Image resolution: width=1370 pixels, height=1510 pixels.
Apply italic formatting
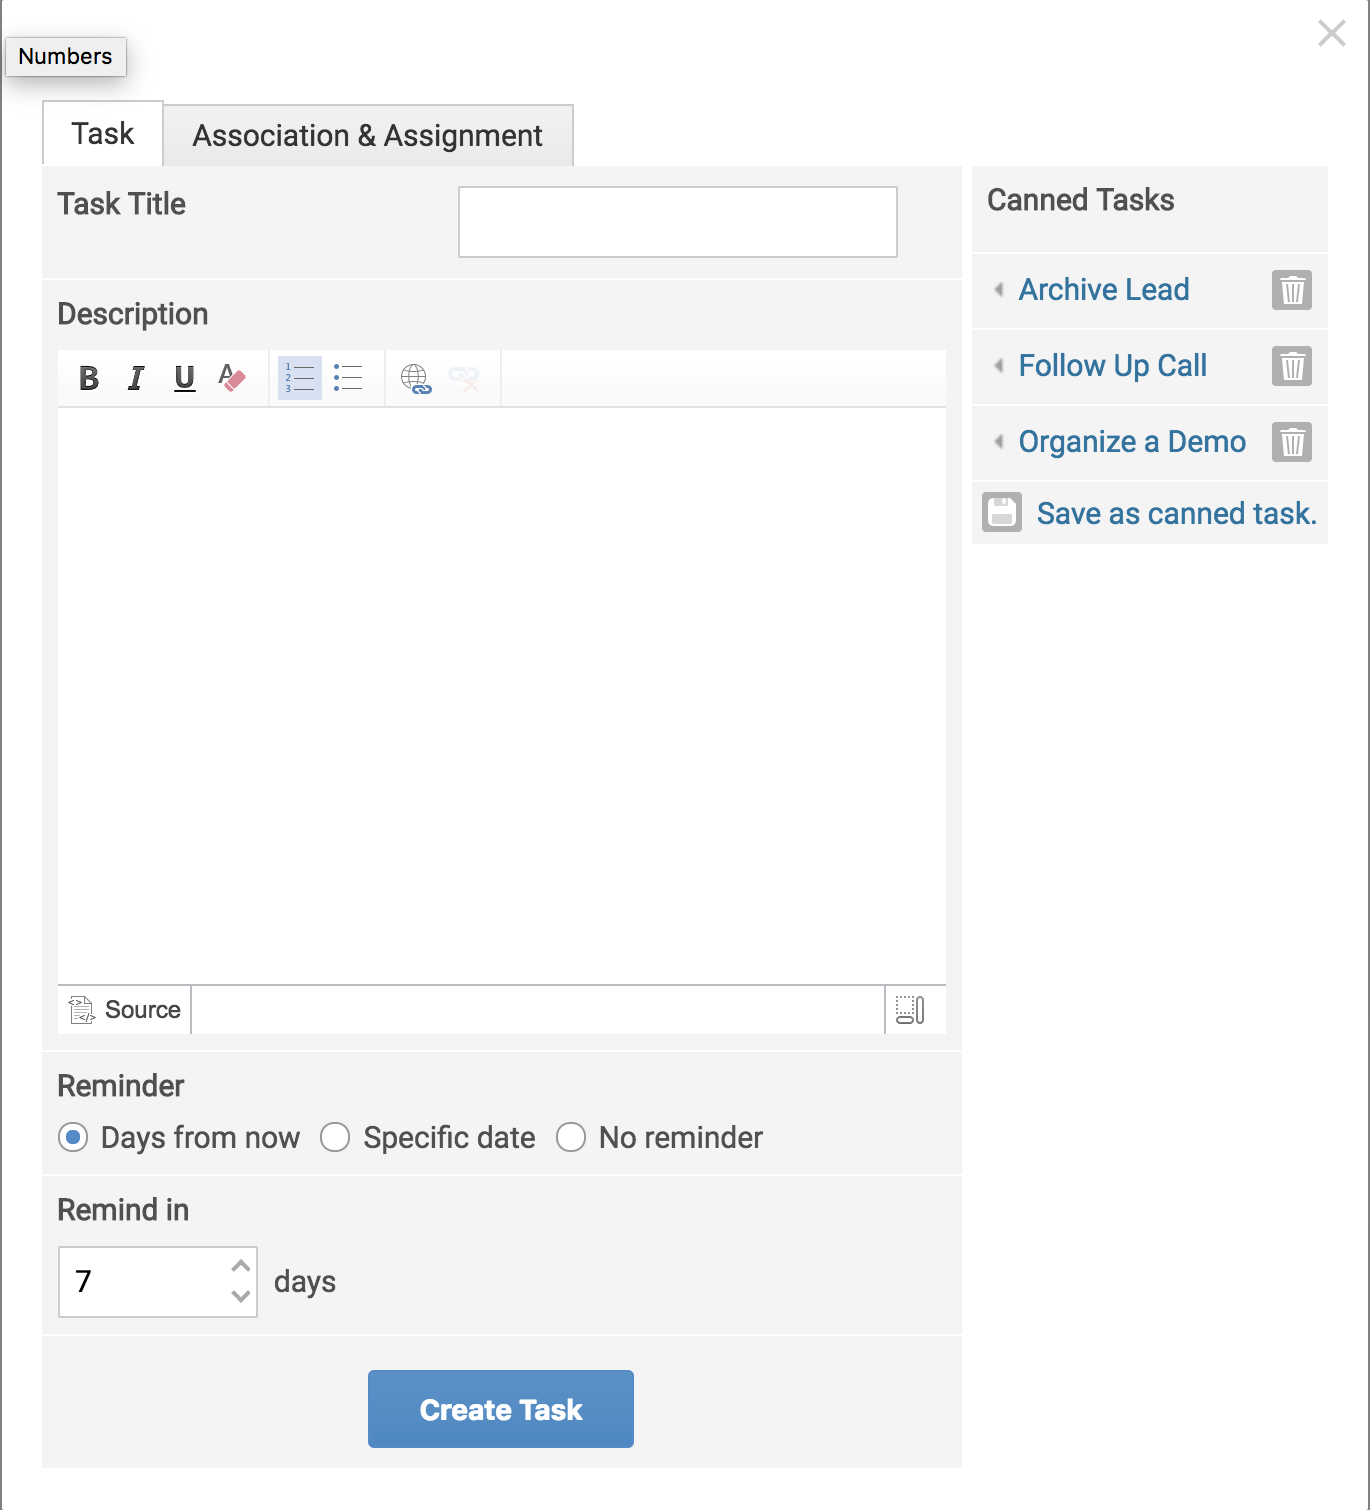(x=136, y=378)
